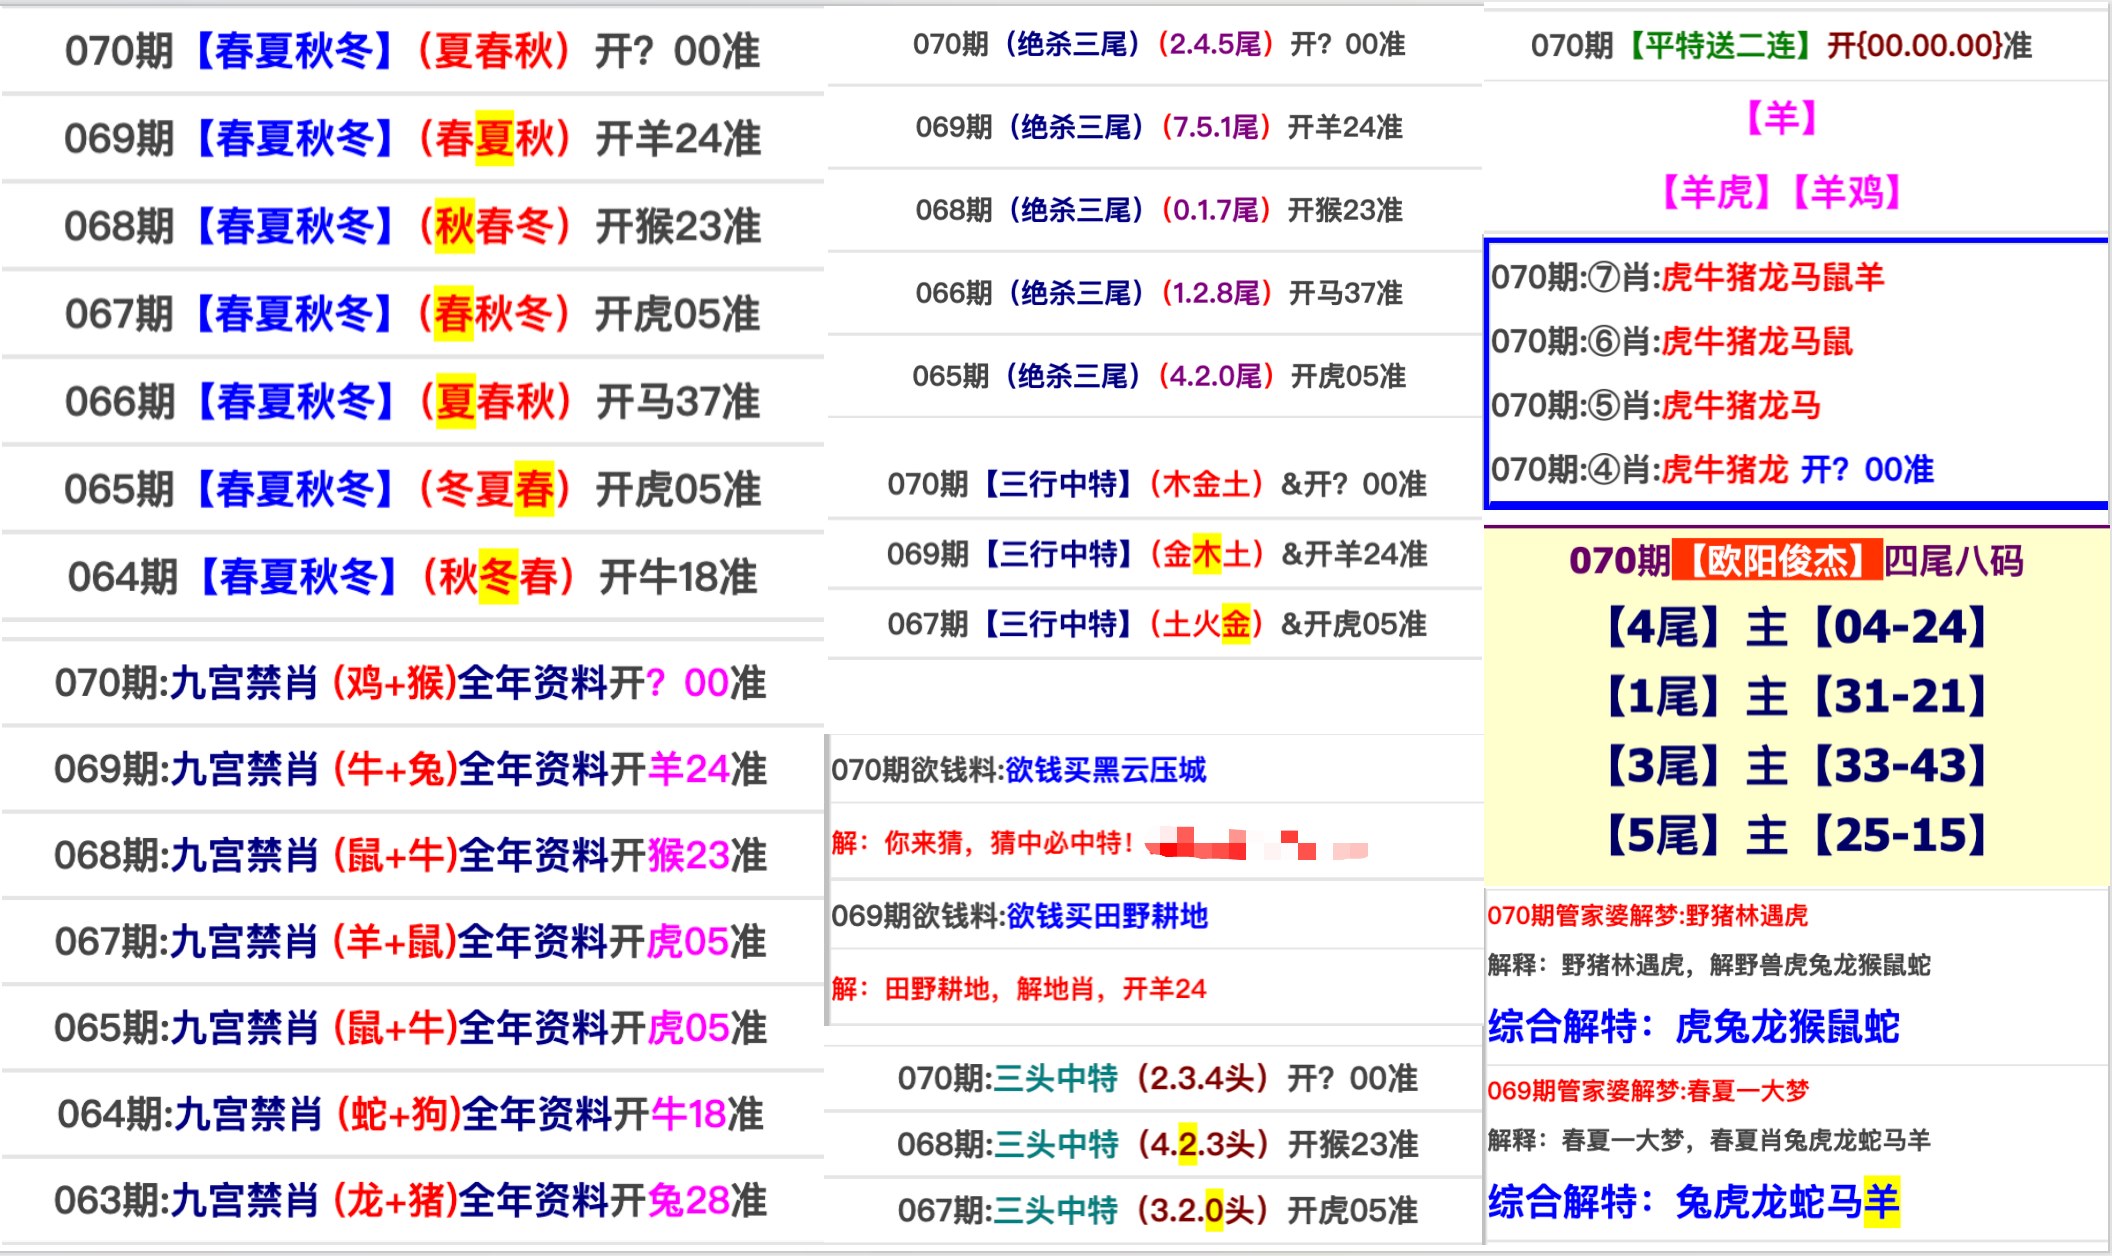The height and width of the screenshot is (1256, 2112).
Task: Click the 070期 绝杀三尾 2.4.5尾 row
Action: click(x=1158, y=44)
